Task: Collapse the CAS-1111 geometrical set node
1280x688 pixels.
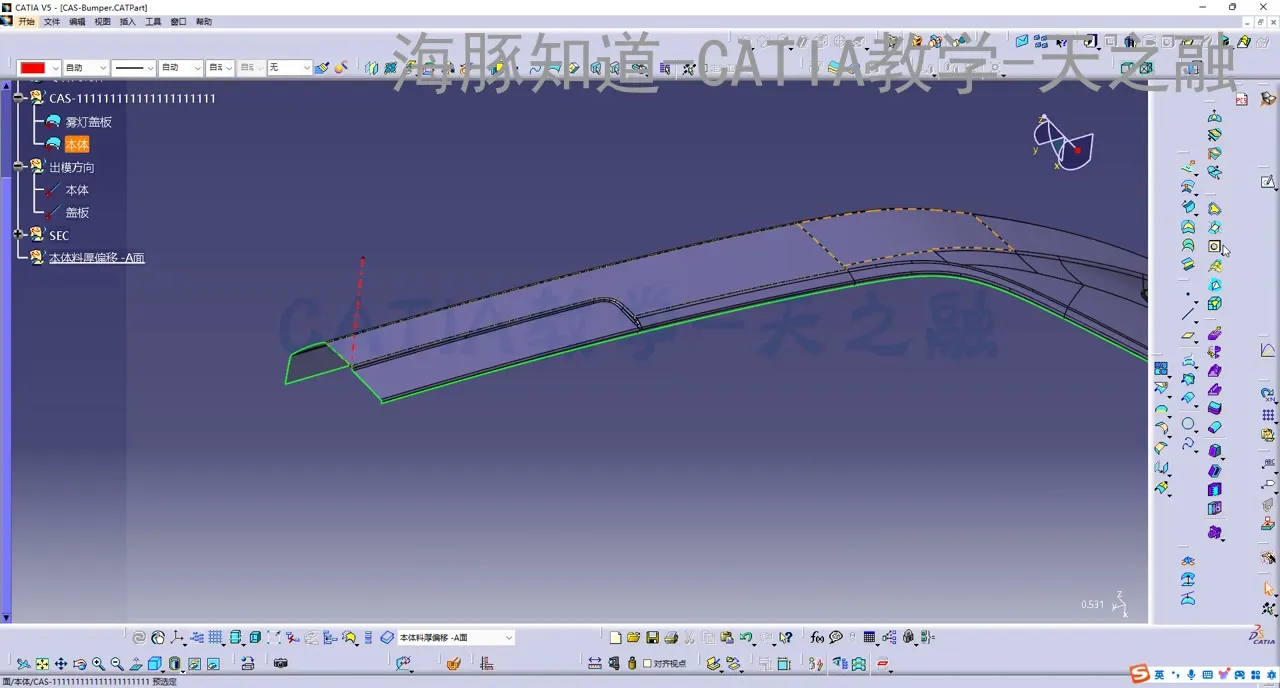Action: (x=19, y=98)
